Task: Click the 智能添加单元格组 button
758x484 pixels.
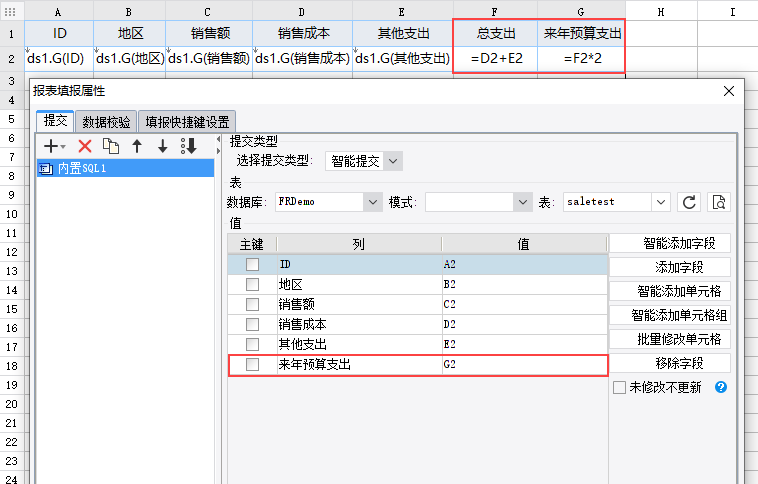Action: tap(670, 315)
